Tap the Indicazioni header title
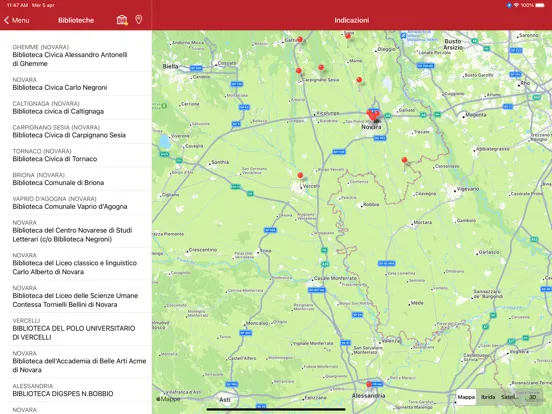 tap(352, 20)
